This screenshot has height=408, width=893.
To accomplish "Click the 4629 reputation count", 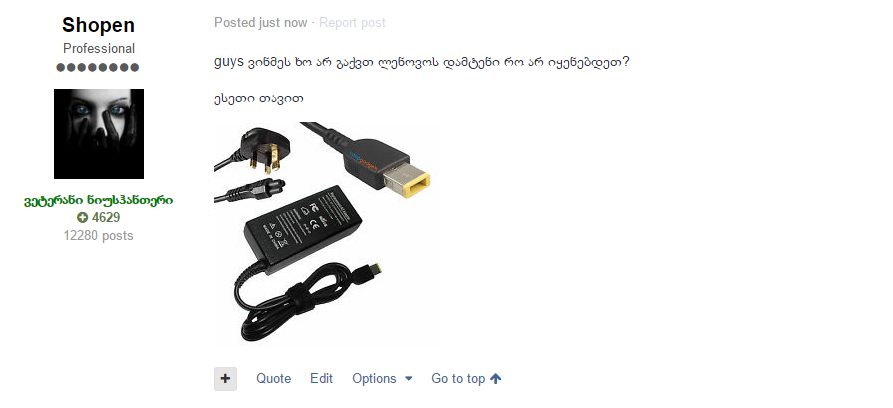I will (106, 217).
